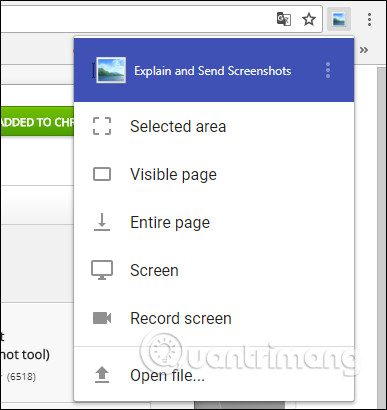Click the video camera Record screen icon
Image resolution: width=387 pixels, height=410 pixels.
[102, 318]
